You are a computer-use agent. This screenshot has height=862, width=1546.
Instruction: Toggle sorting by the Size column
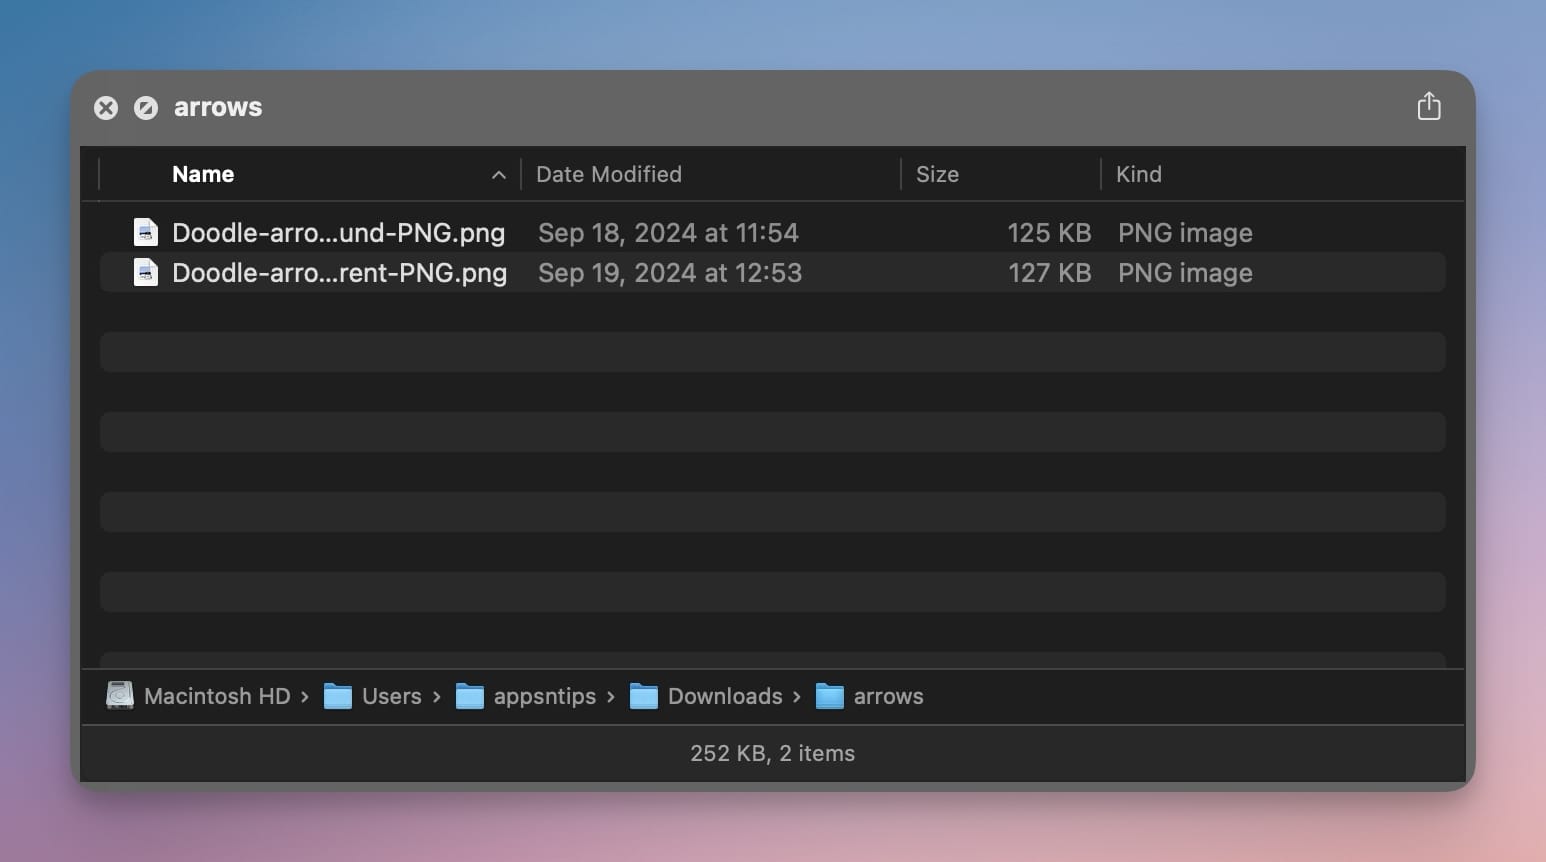tap(937, 174)
